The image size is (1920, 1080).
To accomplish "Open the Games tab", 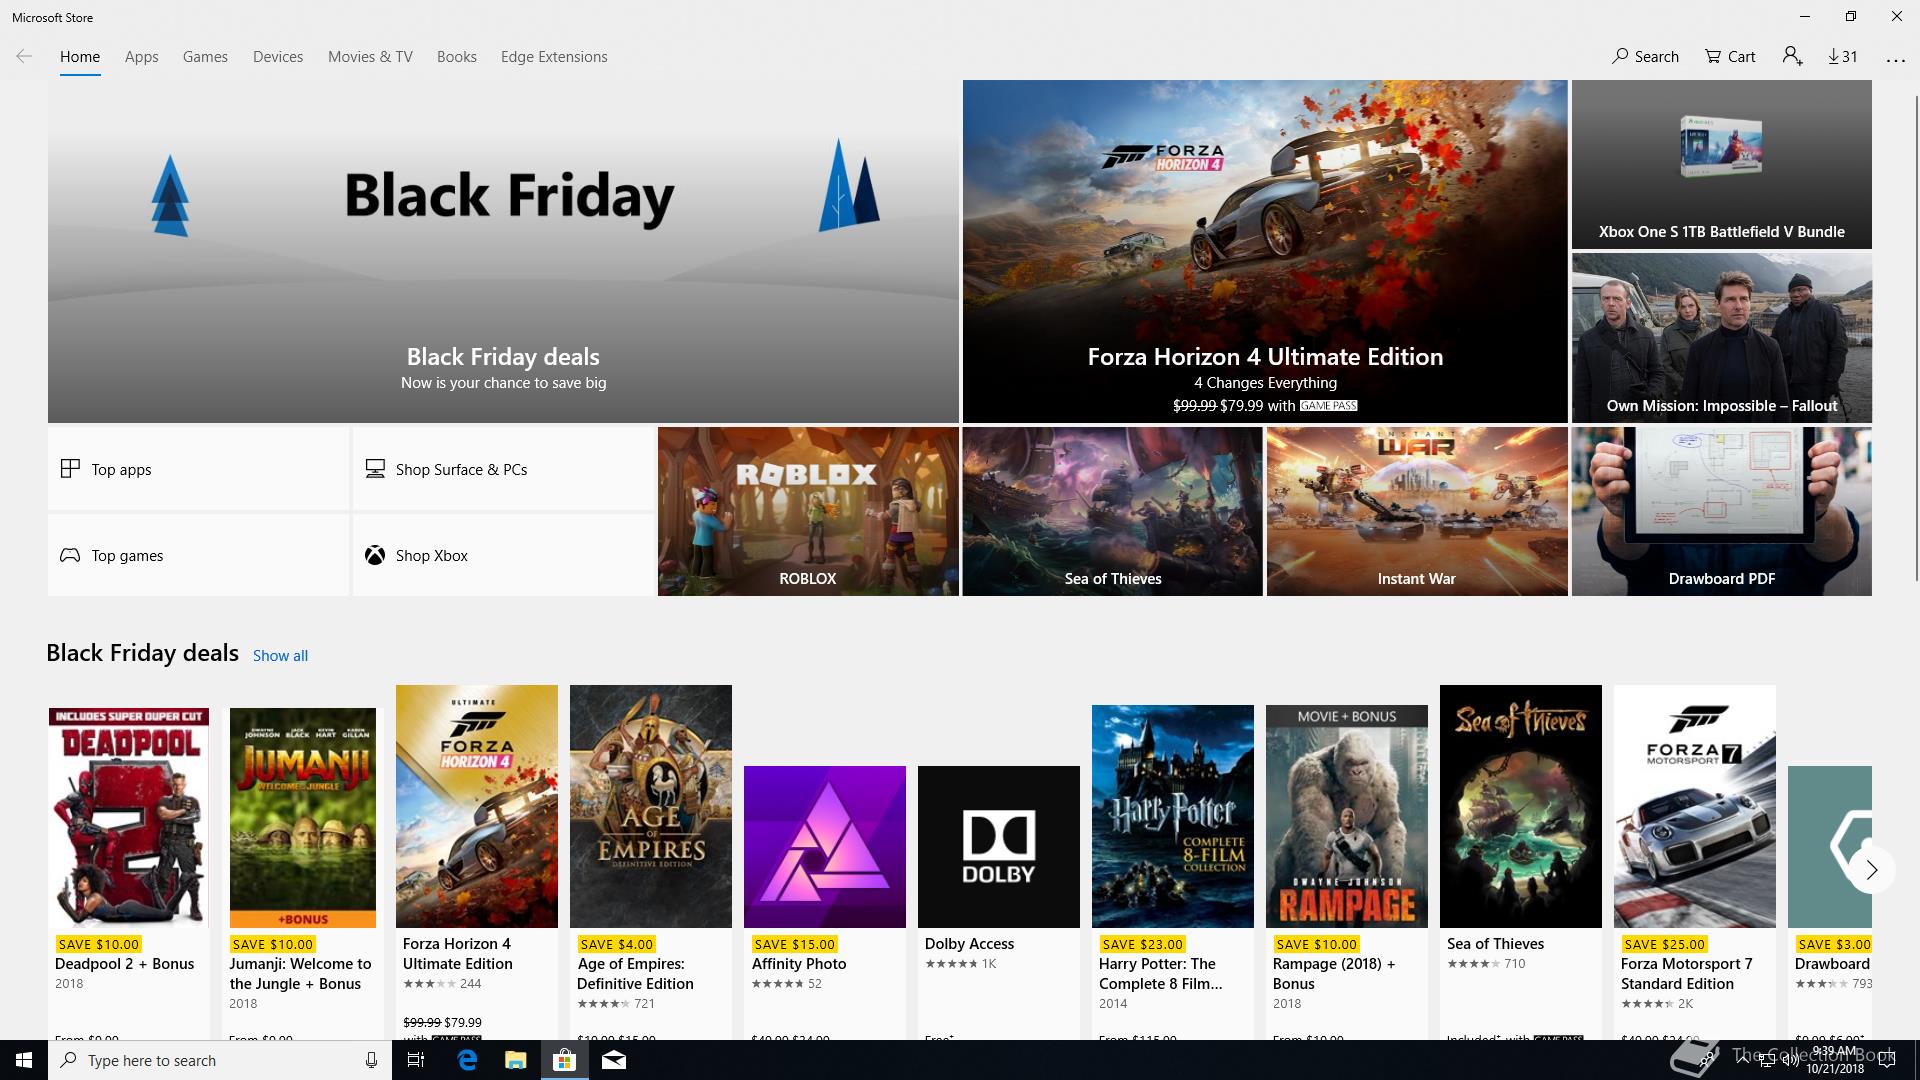I will point(205,57).
